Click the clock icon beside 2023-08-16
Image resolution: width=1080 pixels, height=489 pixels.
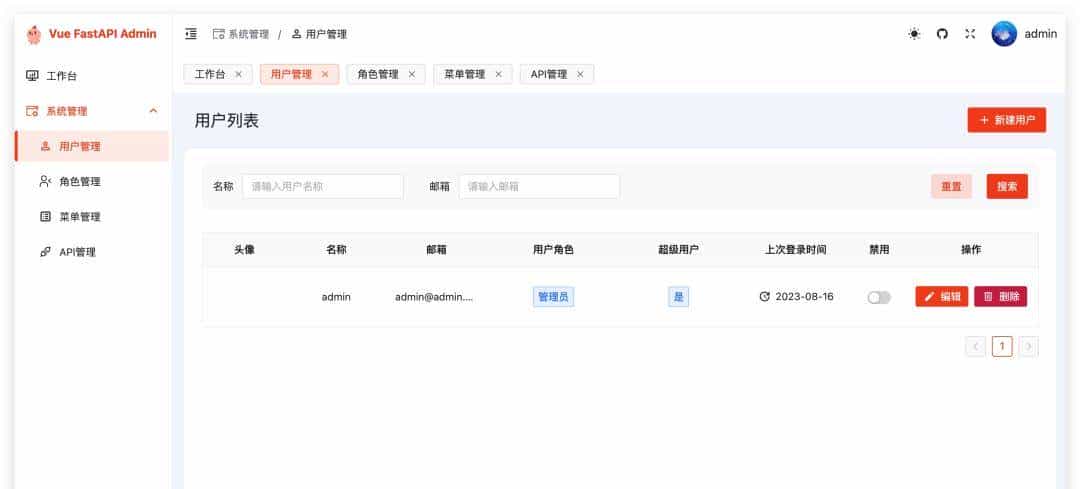click(x=764, y=297)
